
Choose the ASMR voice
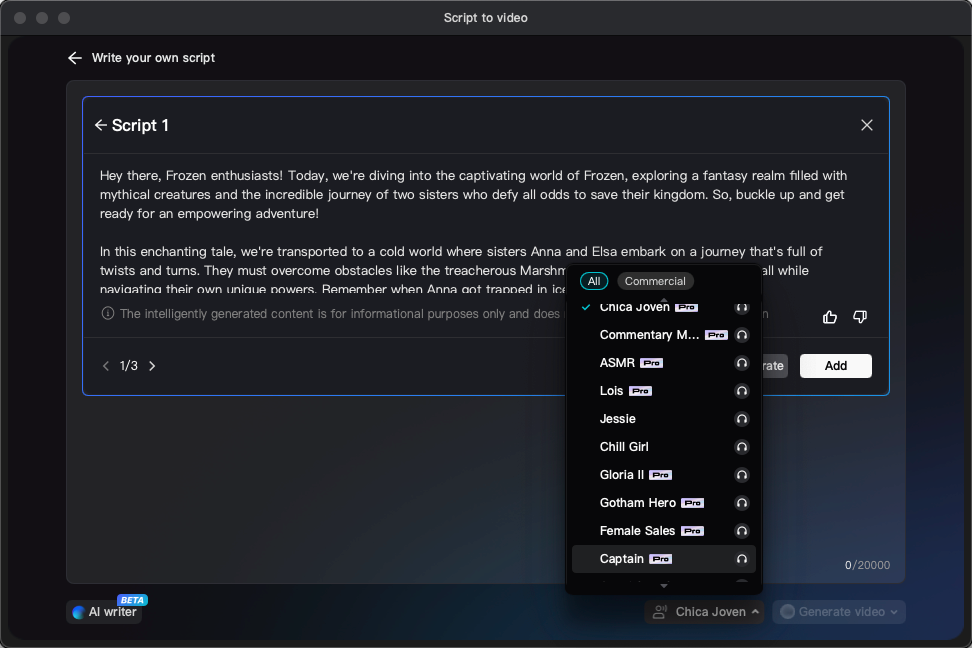664,363
